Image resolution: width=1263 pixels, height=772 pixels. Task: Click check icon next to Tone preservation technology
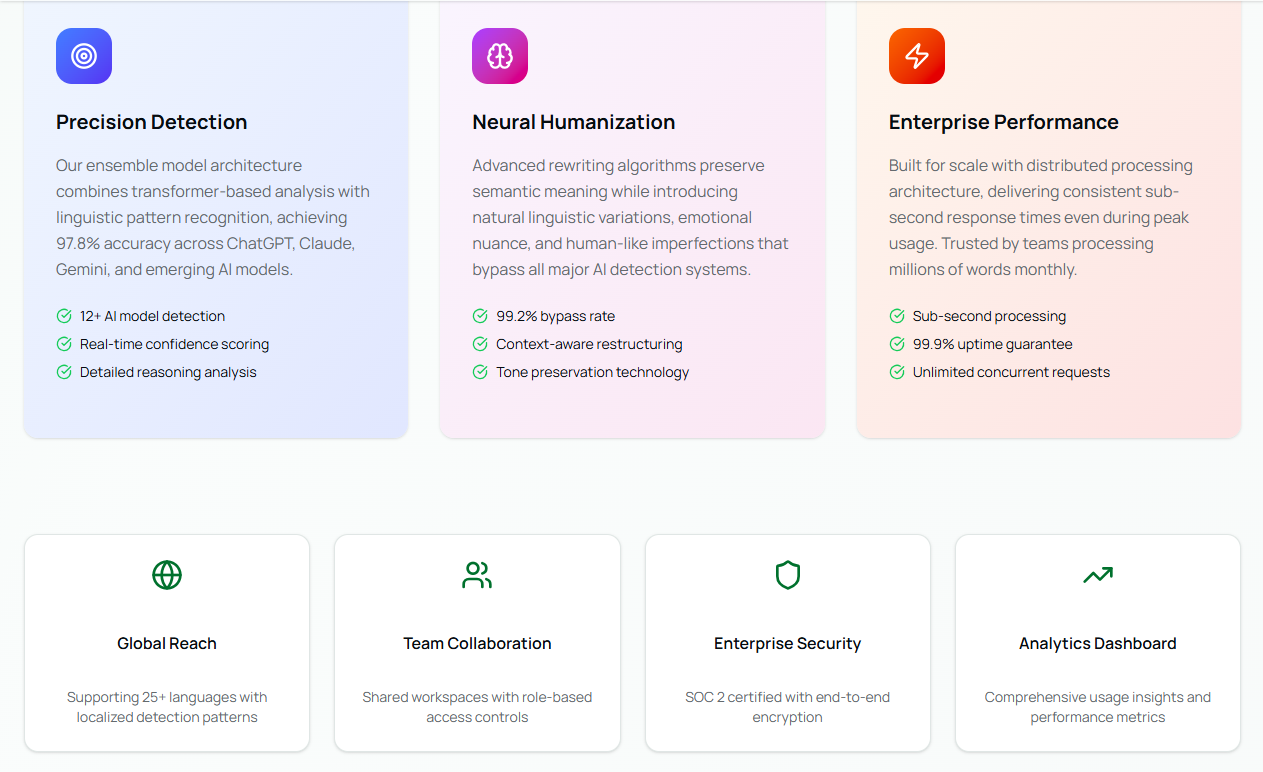point(480,372)
